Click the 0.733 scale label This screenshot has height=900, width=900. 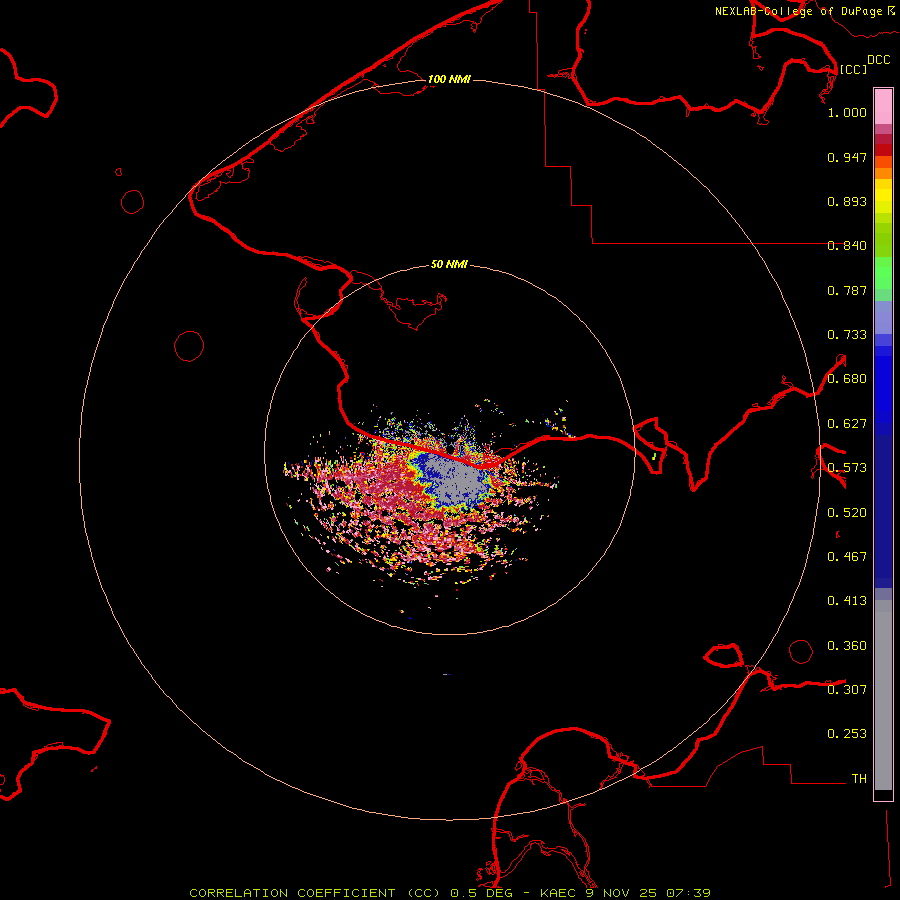point(847,335)
